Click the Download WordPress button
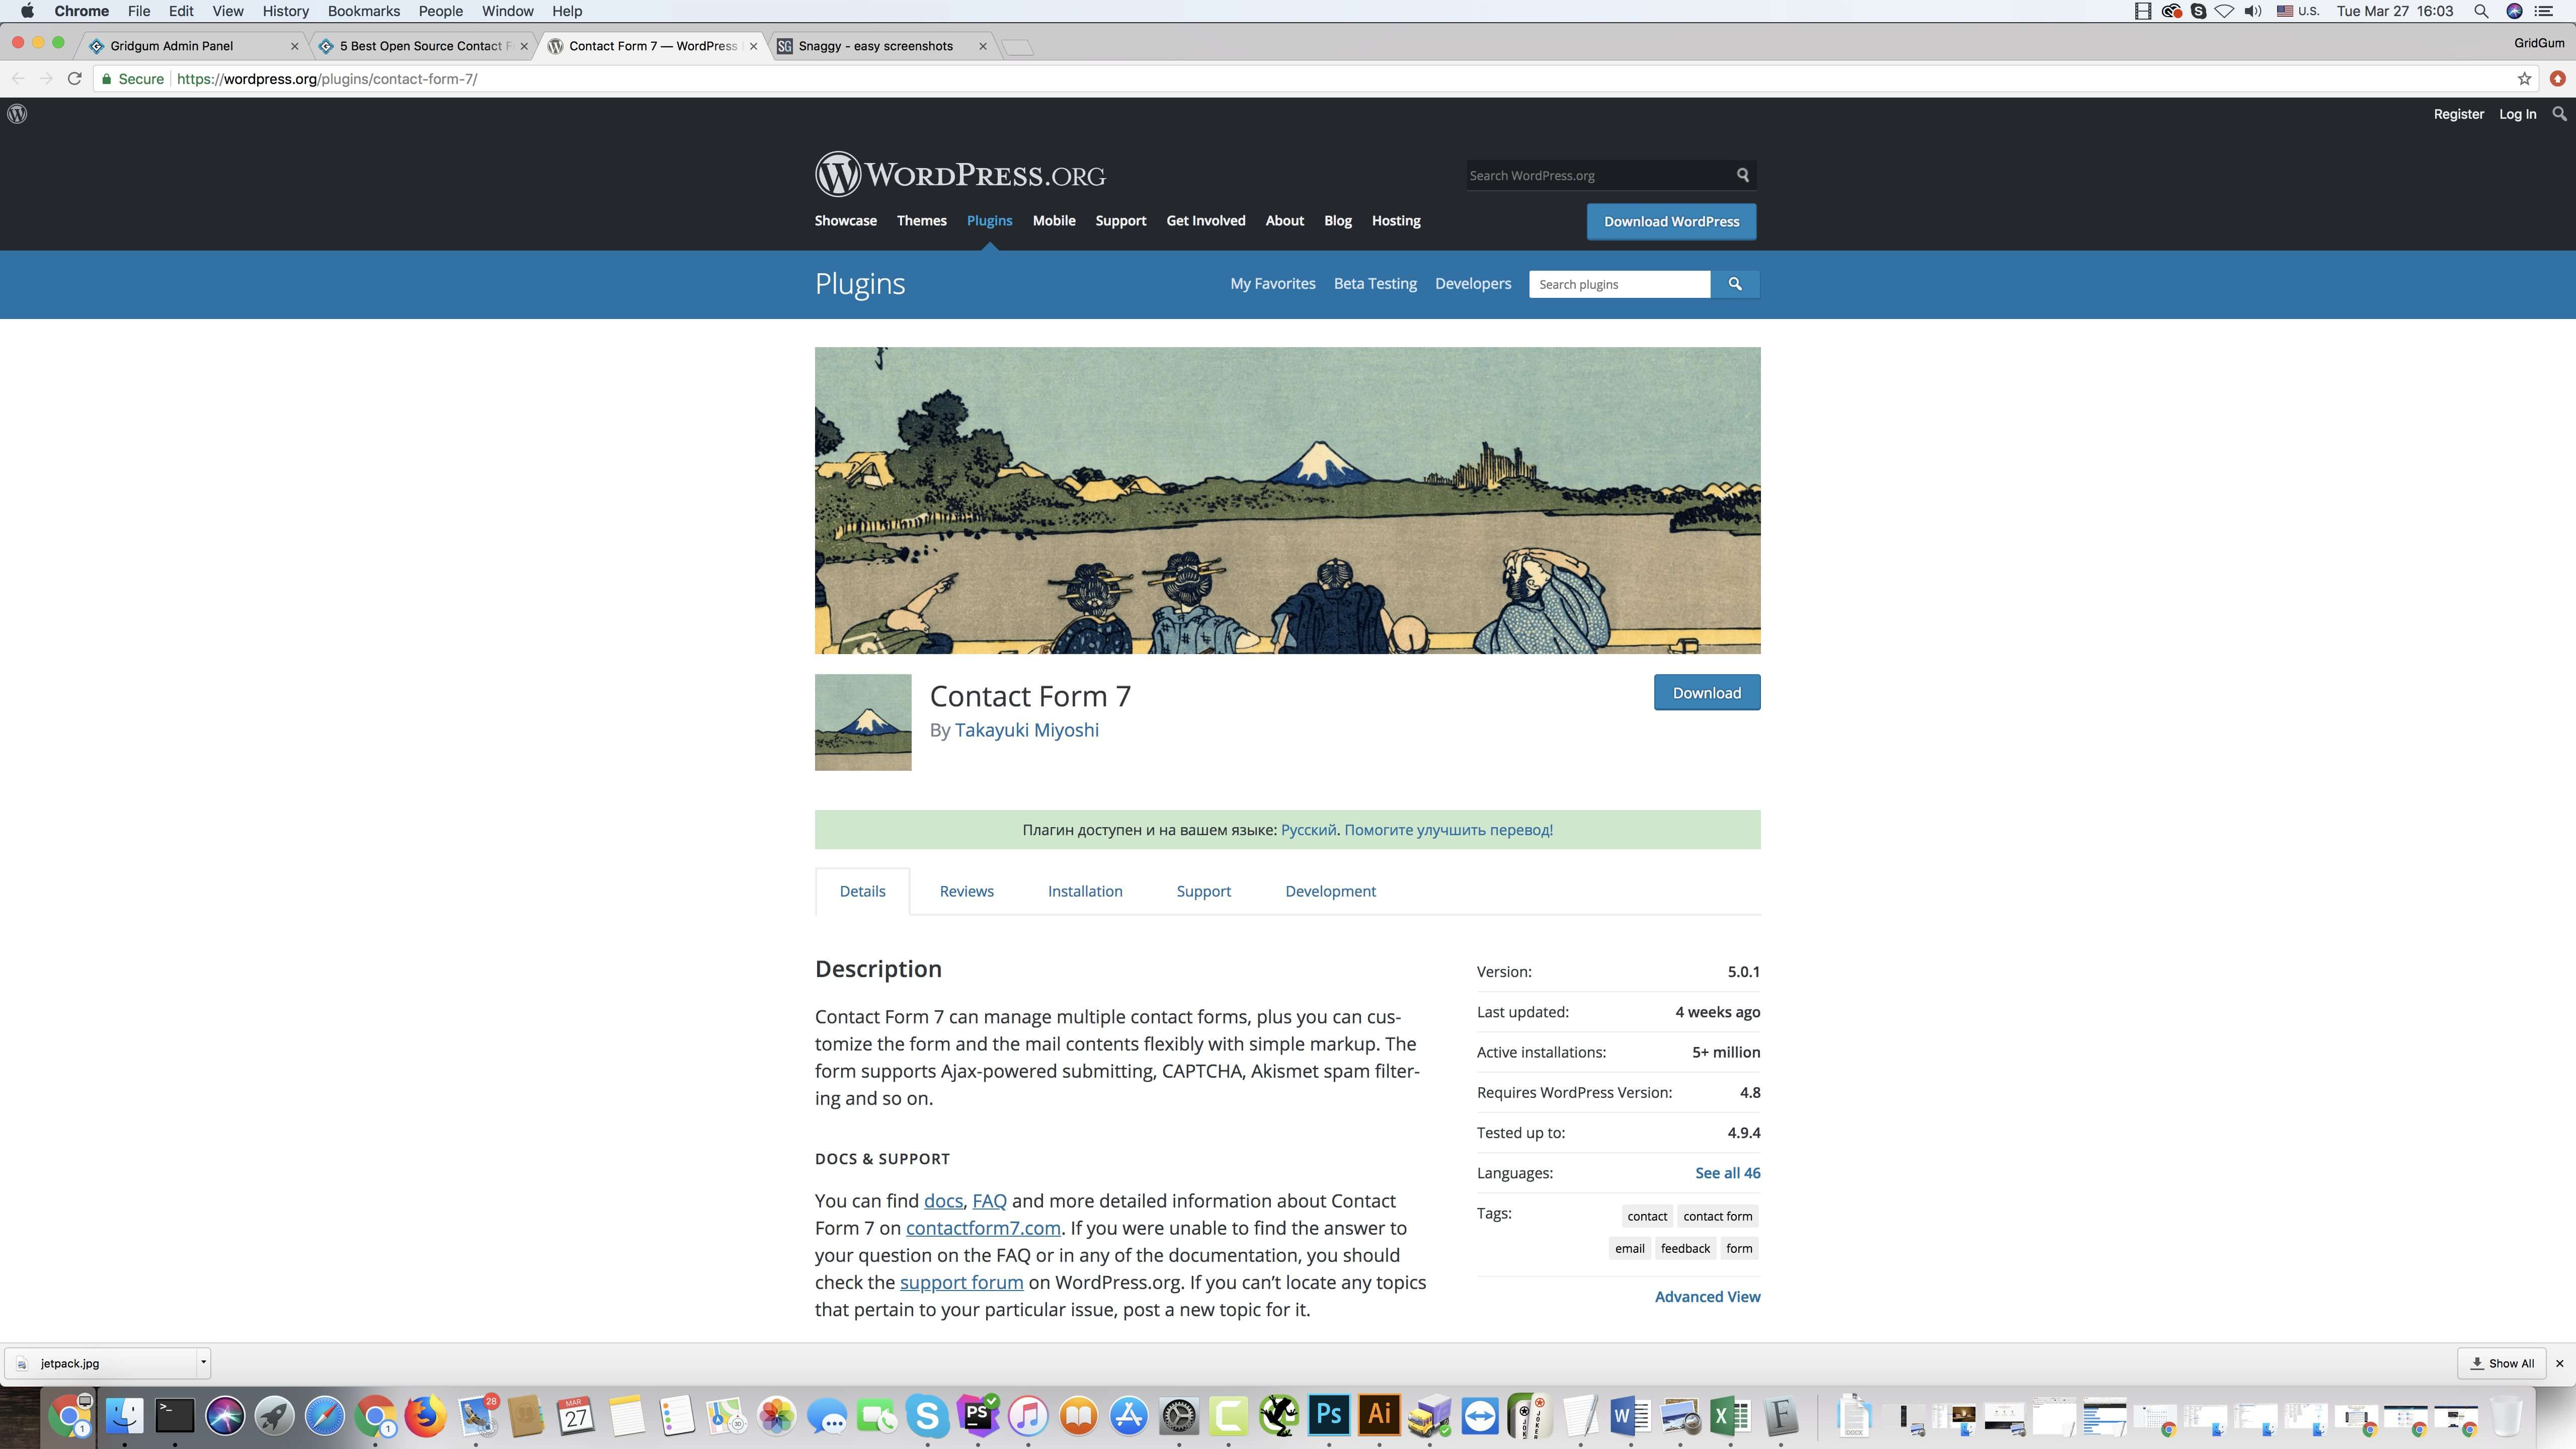The image size is (2576, 1449). tap(1671, 222)
